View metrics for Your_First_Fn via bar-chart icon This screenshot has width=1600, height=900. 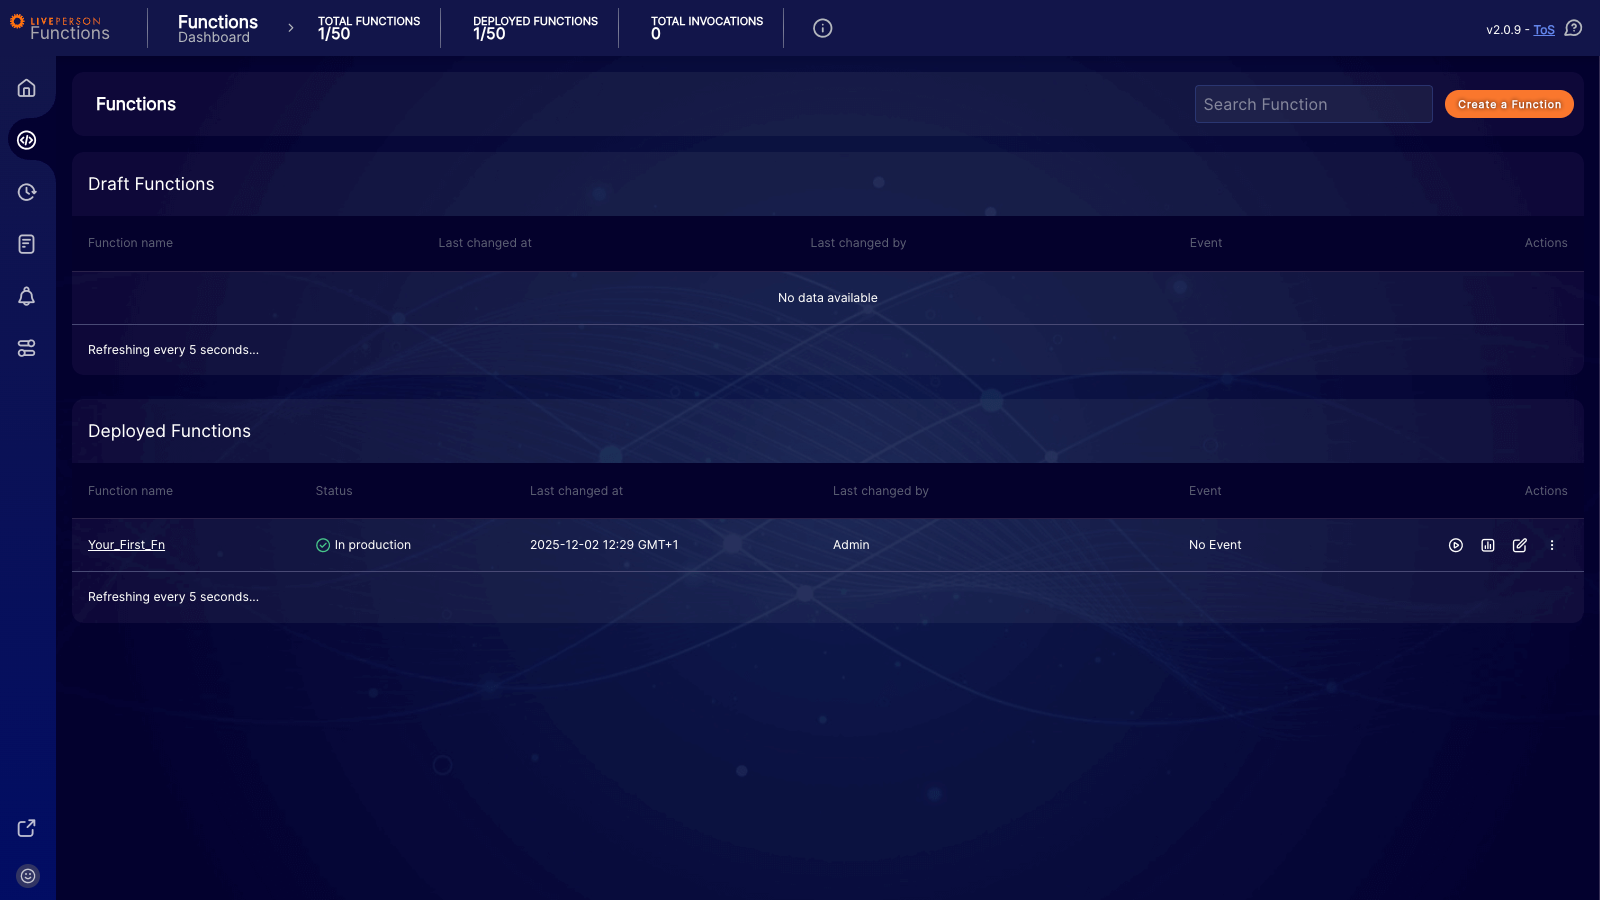tap(1488, 545)
